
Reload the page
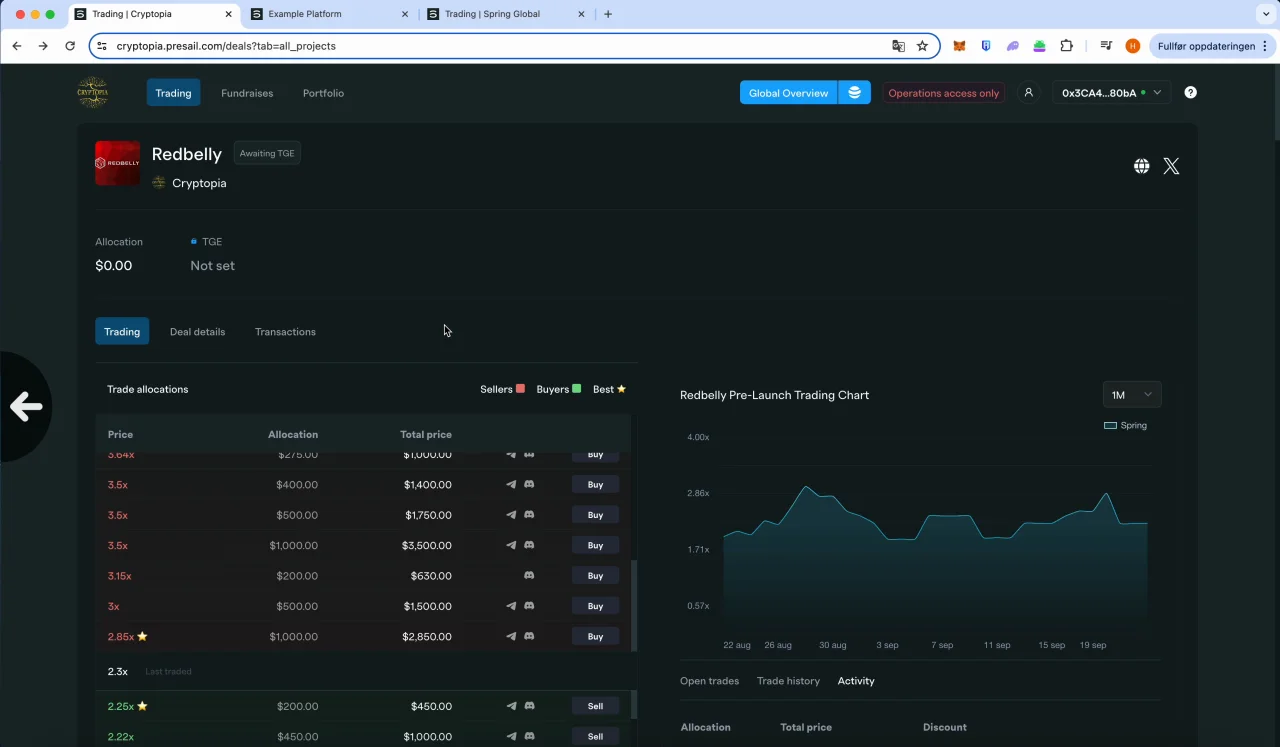pyautogui.click(x=70, y=46)
